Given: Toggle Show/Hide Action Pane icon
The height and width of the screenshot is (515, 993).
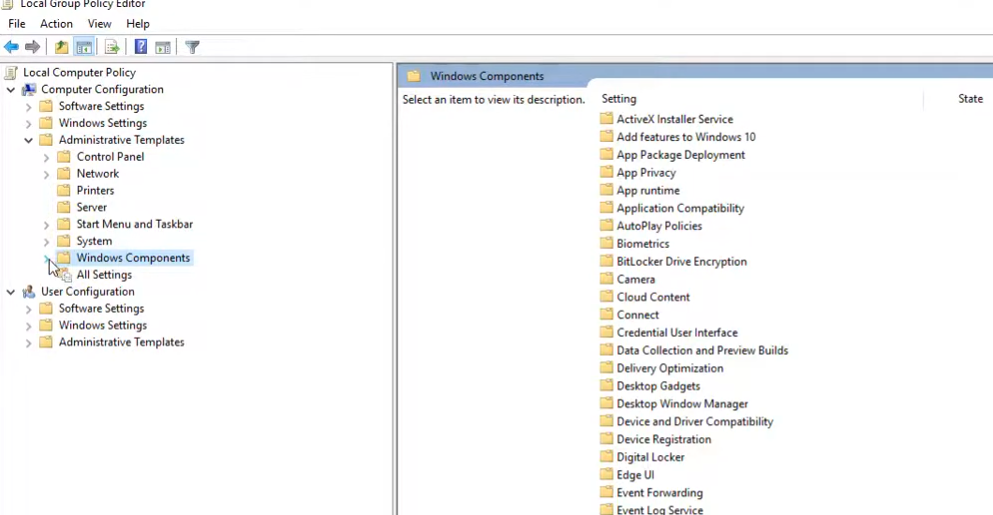Looking at the screenshot, I should pyautogui.click(x=163, y=47).
